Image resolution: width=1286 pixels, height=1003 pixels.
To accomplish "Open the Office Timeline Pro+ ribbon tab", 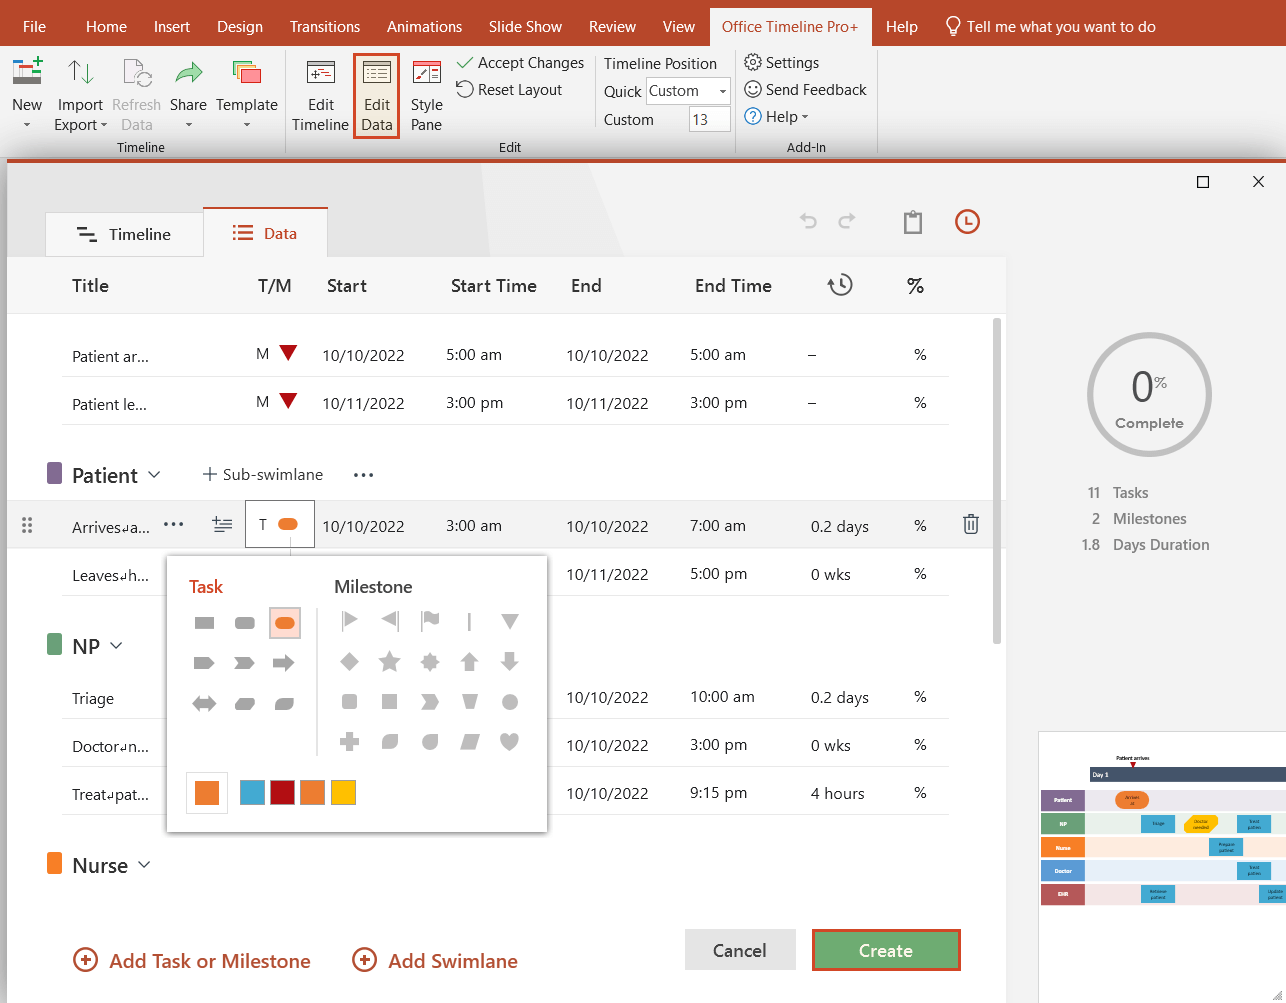I will pyautogui.click(x=790, y=26).
